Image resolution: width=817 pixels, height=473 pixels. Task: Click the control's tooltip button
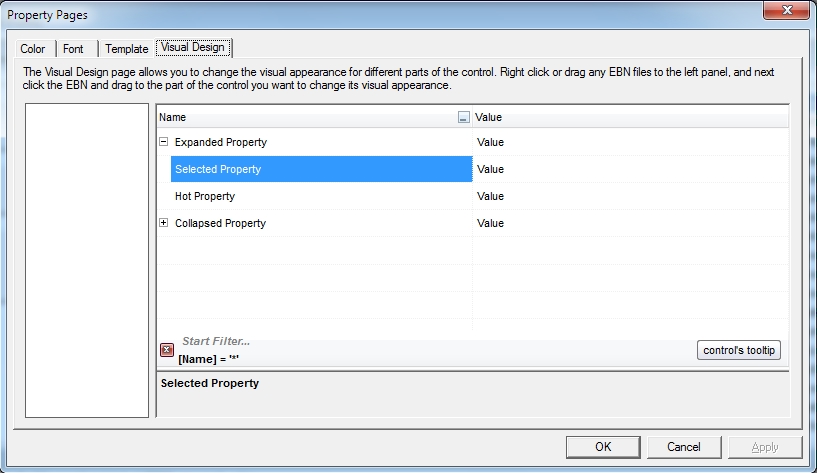[x=739, y=350]
